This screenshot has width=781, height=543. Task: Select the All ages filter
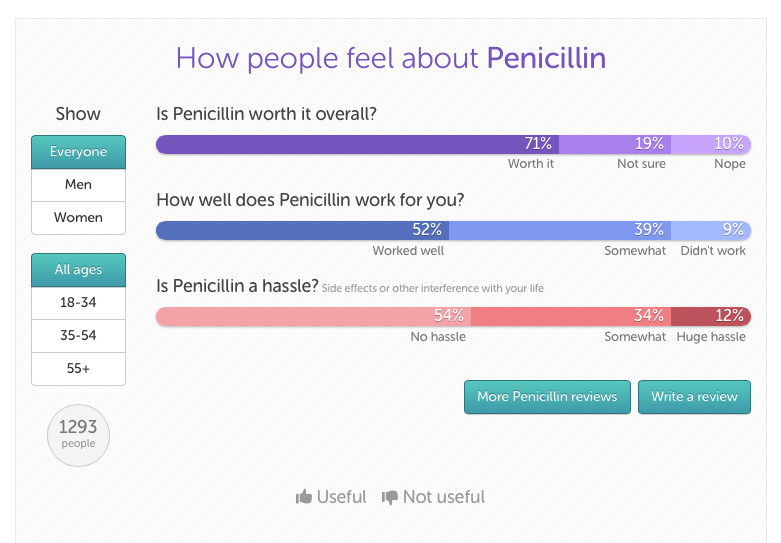(78, 270)
